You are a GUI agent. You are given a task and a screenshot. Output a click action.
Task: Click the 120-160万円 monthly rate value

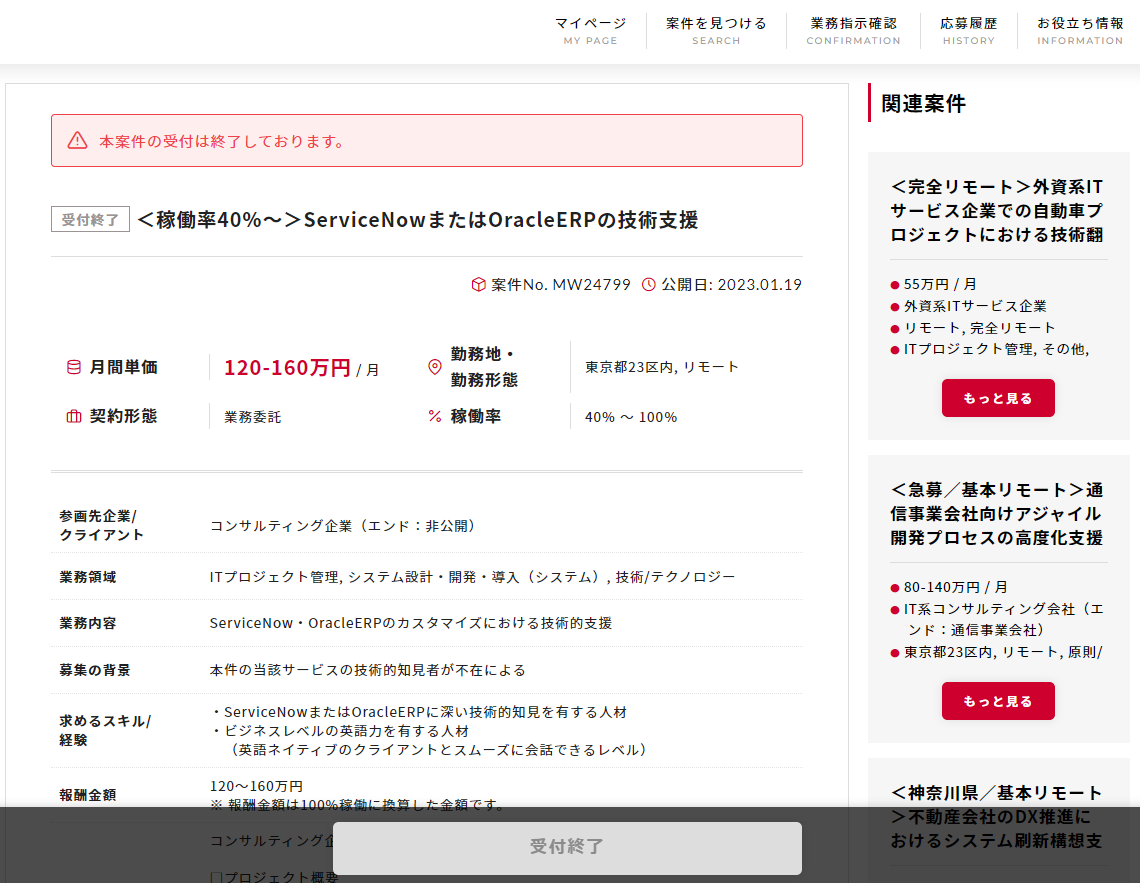point(287,368)
